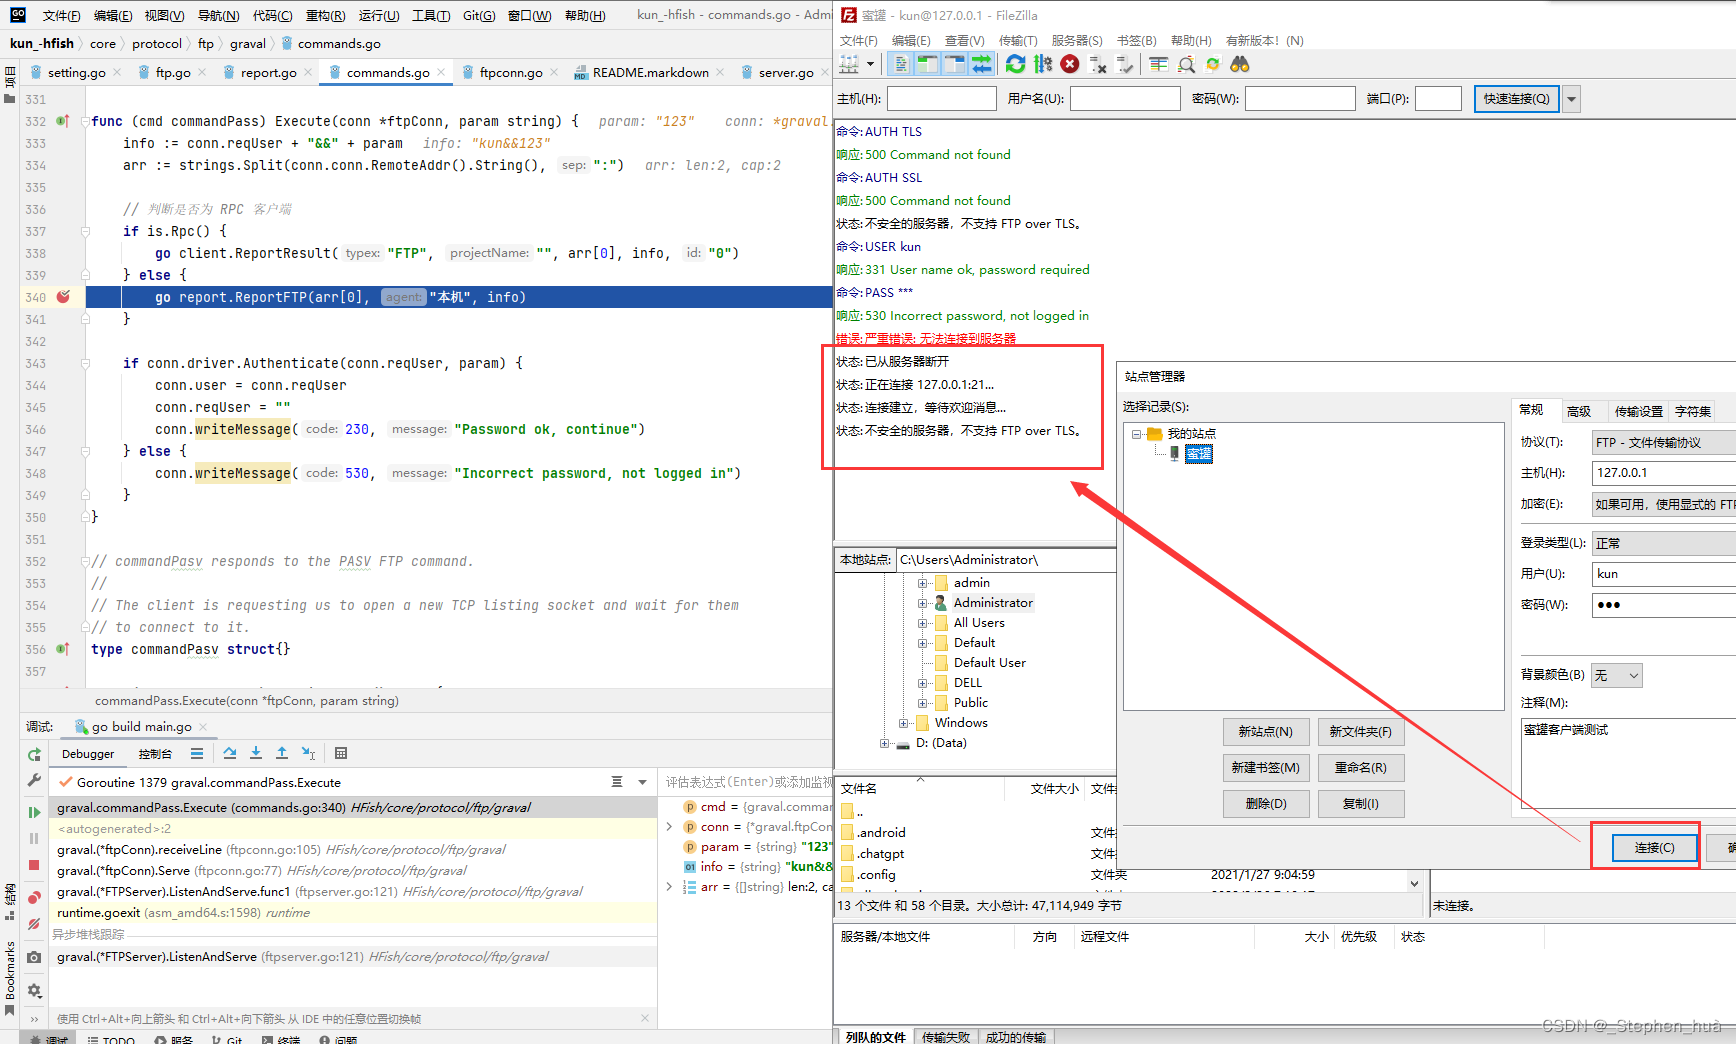1736x1044 pixels.
Task: Open site manager dropdown arrow
Action: [x=871, y=64]
